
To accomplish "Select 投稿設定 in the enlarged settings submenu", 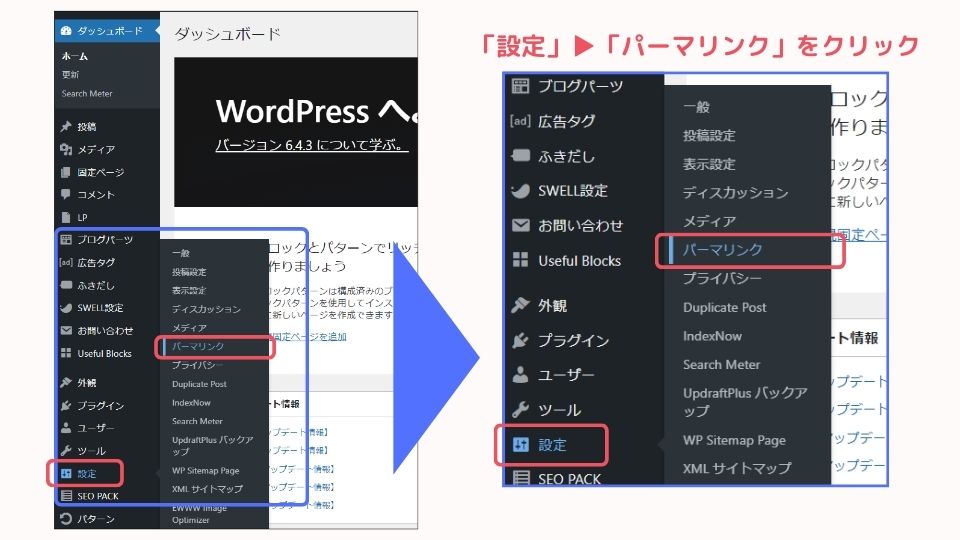I will coord(709,135).
